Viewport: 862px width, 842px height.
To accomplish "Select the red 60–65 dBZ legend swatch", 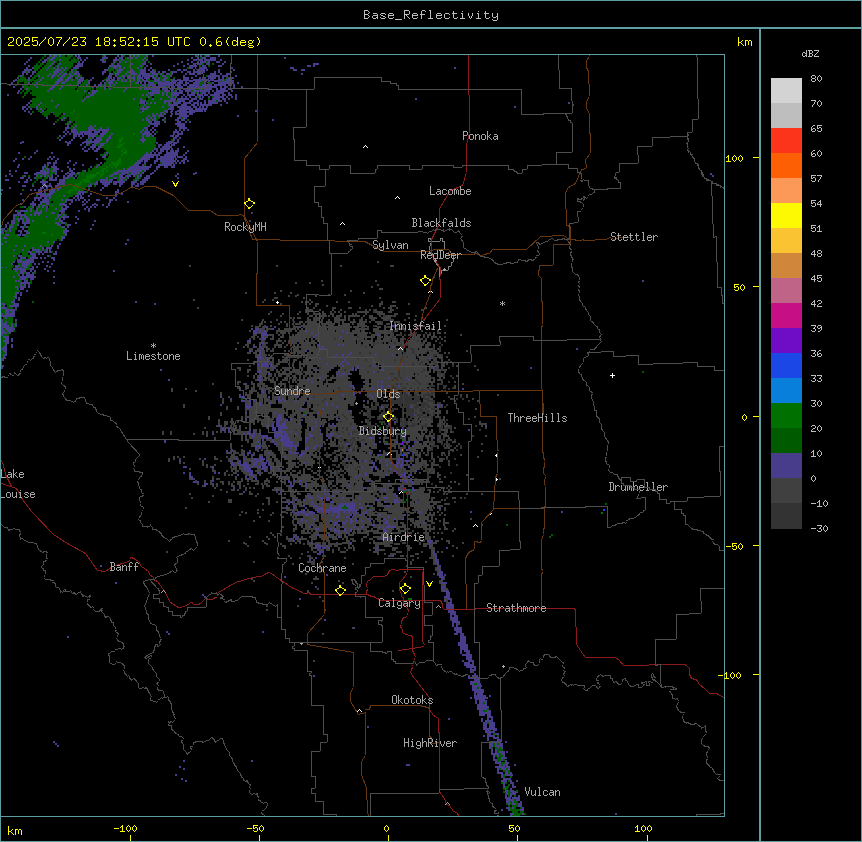I will click(x=786, y=141).
